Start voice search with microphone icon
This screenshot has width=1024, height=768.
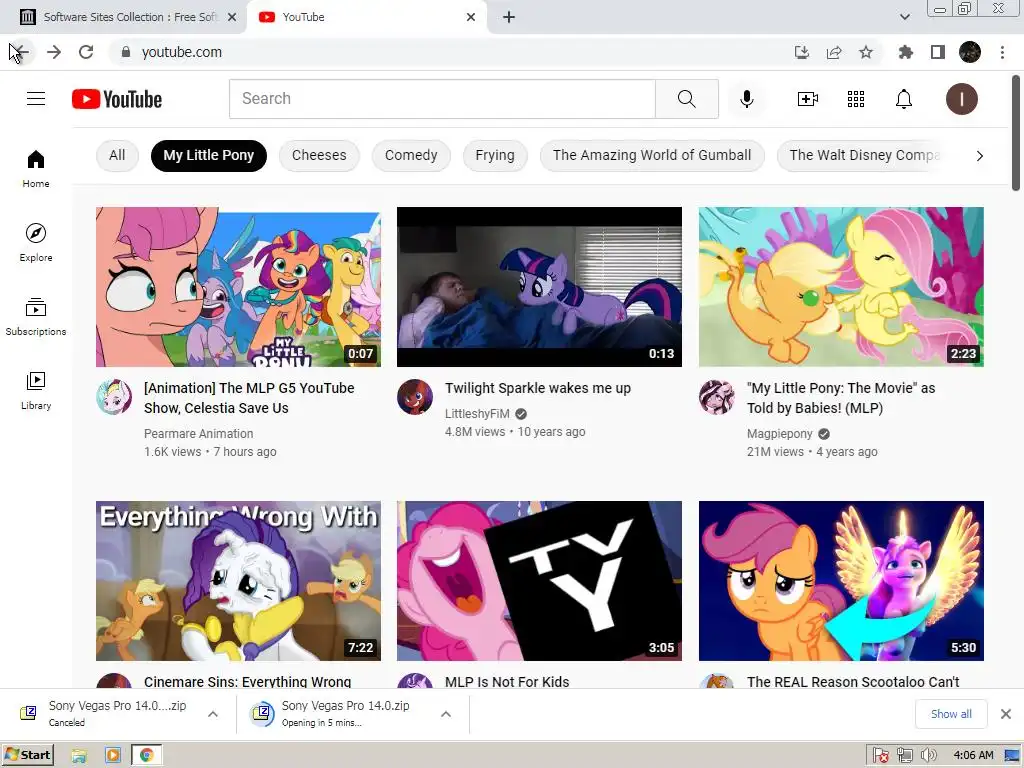(x=746, y=99)
